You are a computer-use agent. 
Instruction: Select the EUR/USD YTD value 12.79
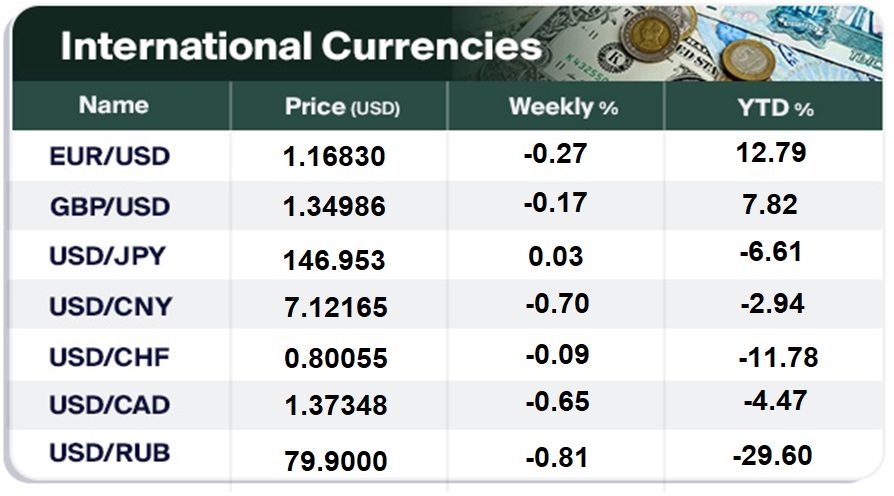pyautogui.click(x=770, y=154)
